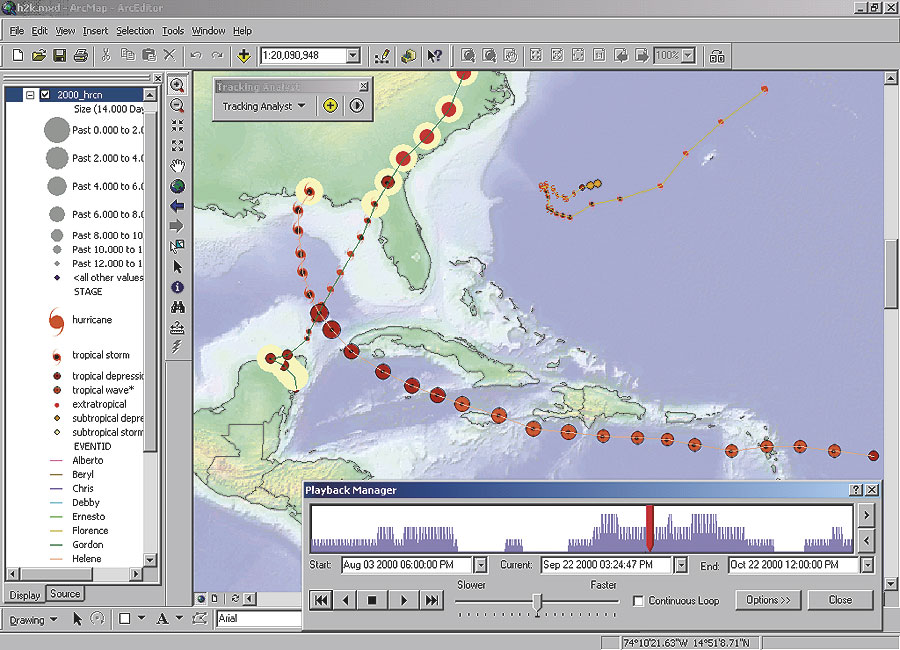Open Playback Manager clock icon
900x650 pixels.
click(x=356, y=106)
